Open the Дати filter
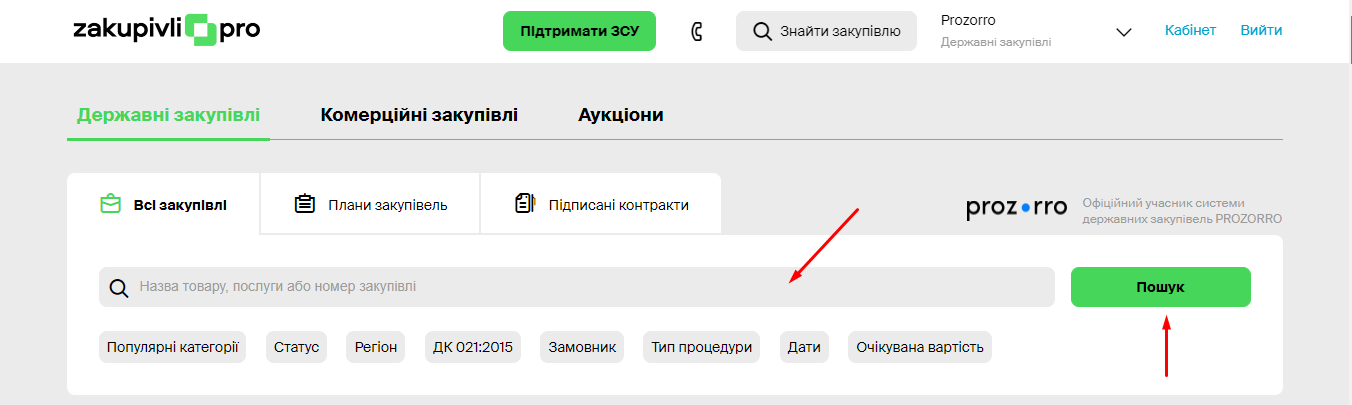This screenshot has height=405, width=1352. click(x=804, y=347)
